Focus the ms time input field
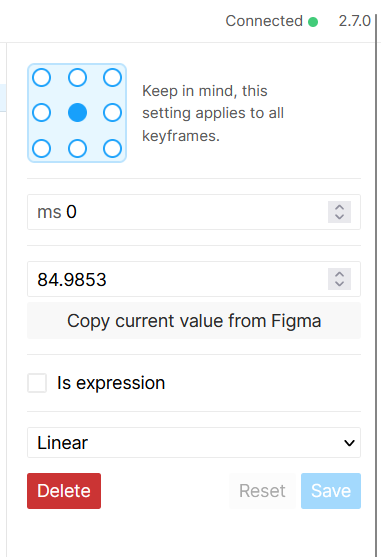This screenshot has height=557, width=381. (178, 212)
